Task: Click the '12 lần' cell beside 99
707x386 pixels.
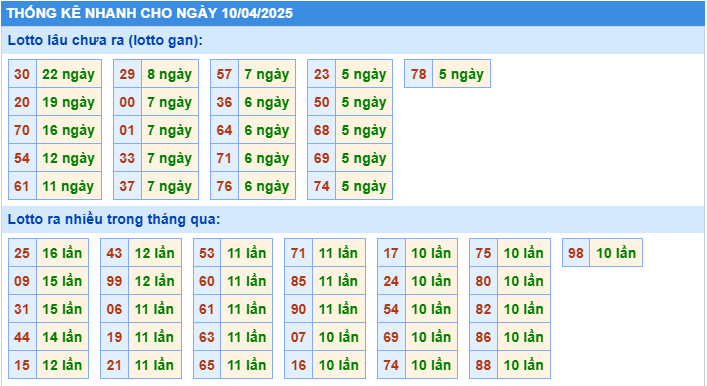Action: 155,281
